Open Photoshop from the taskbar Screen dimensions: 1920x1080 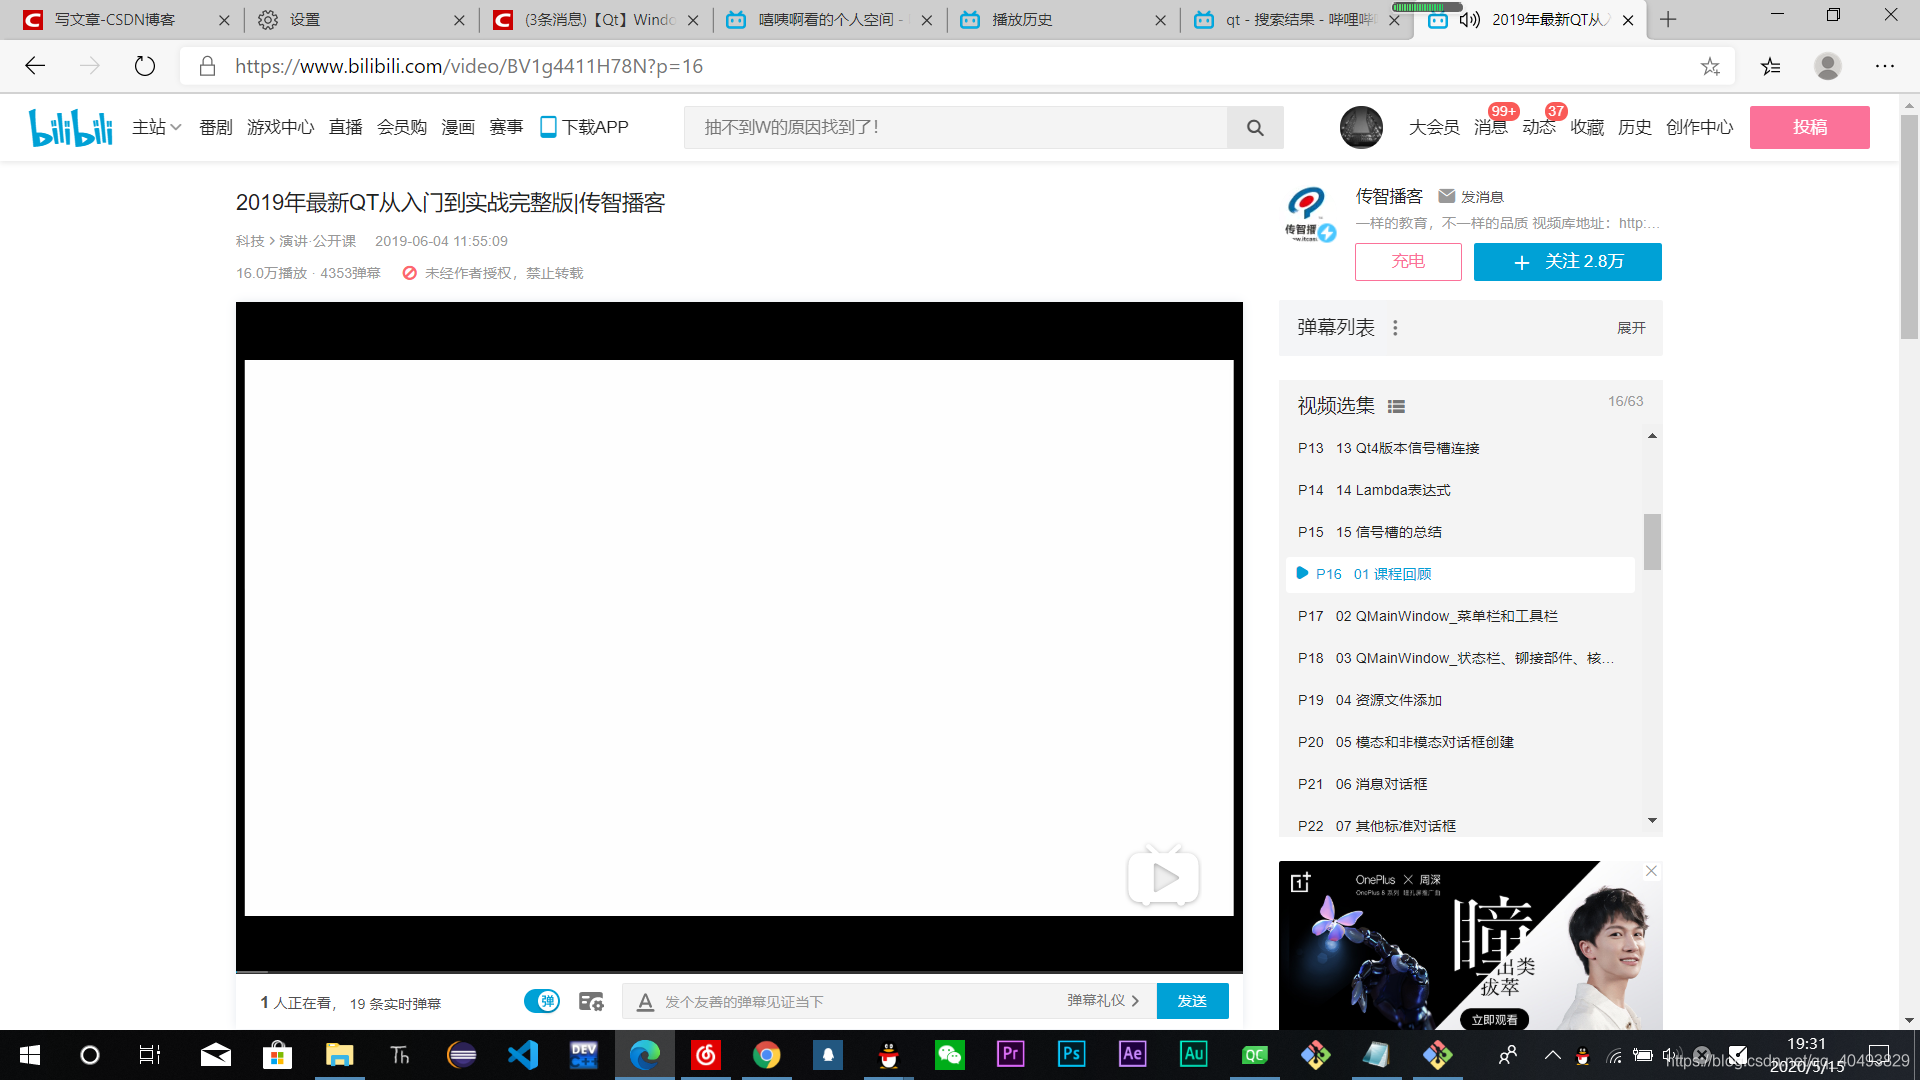pos(1070,1054)
